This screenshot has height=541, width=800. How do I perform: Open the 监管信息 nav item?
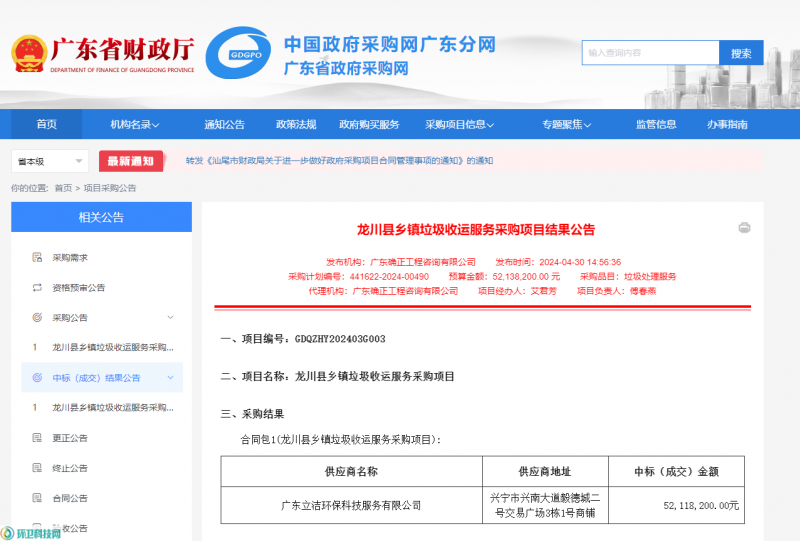[656, 125]
